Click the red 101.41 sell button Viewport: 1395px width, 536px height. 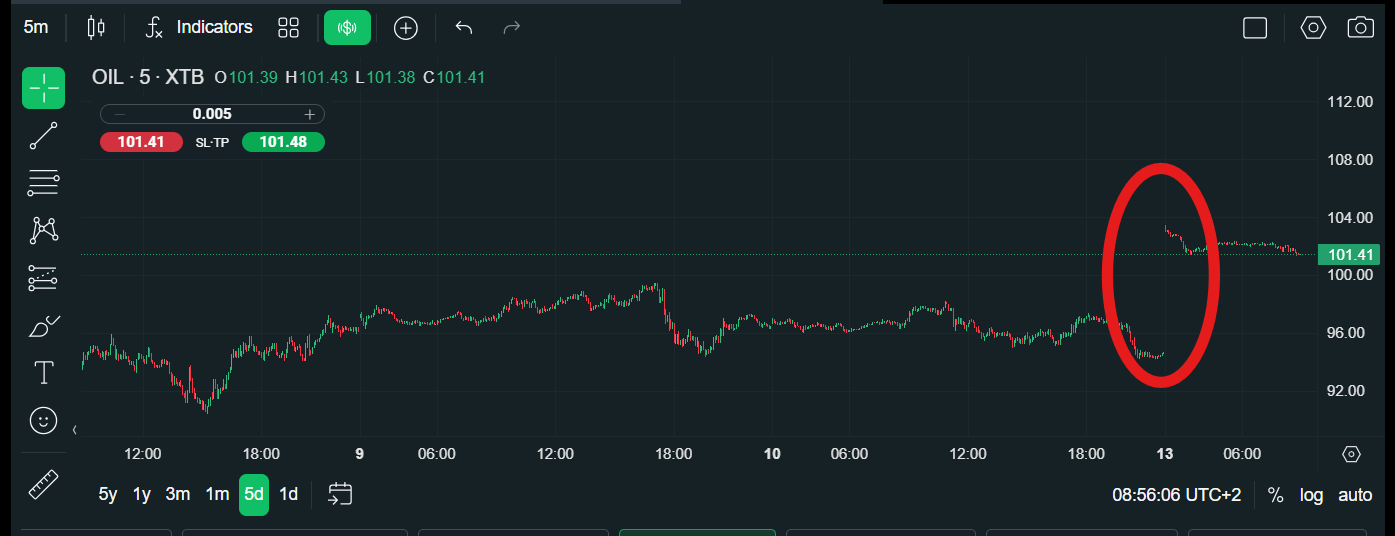pos(141,142)
